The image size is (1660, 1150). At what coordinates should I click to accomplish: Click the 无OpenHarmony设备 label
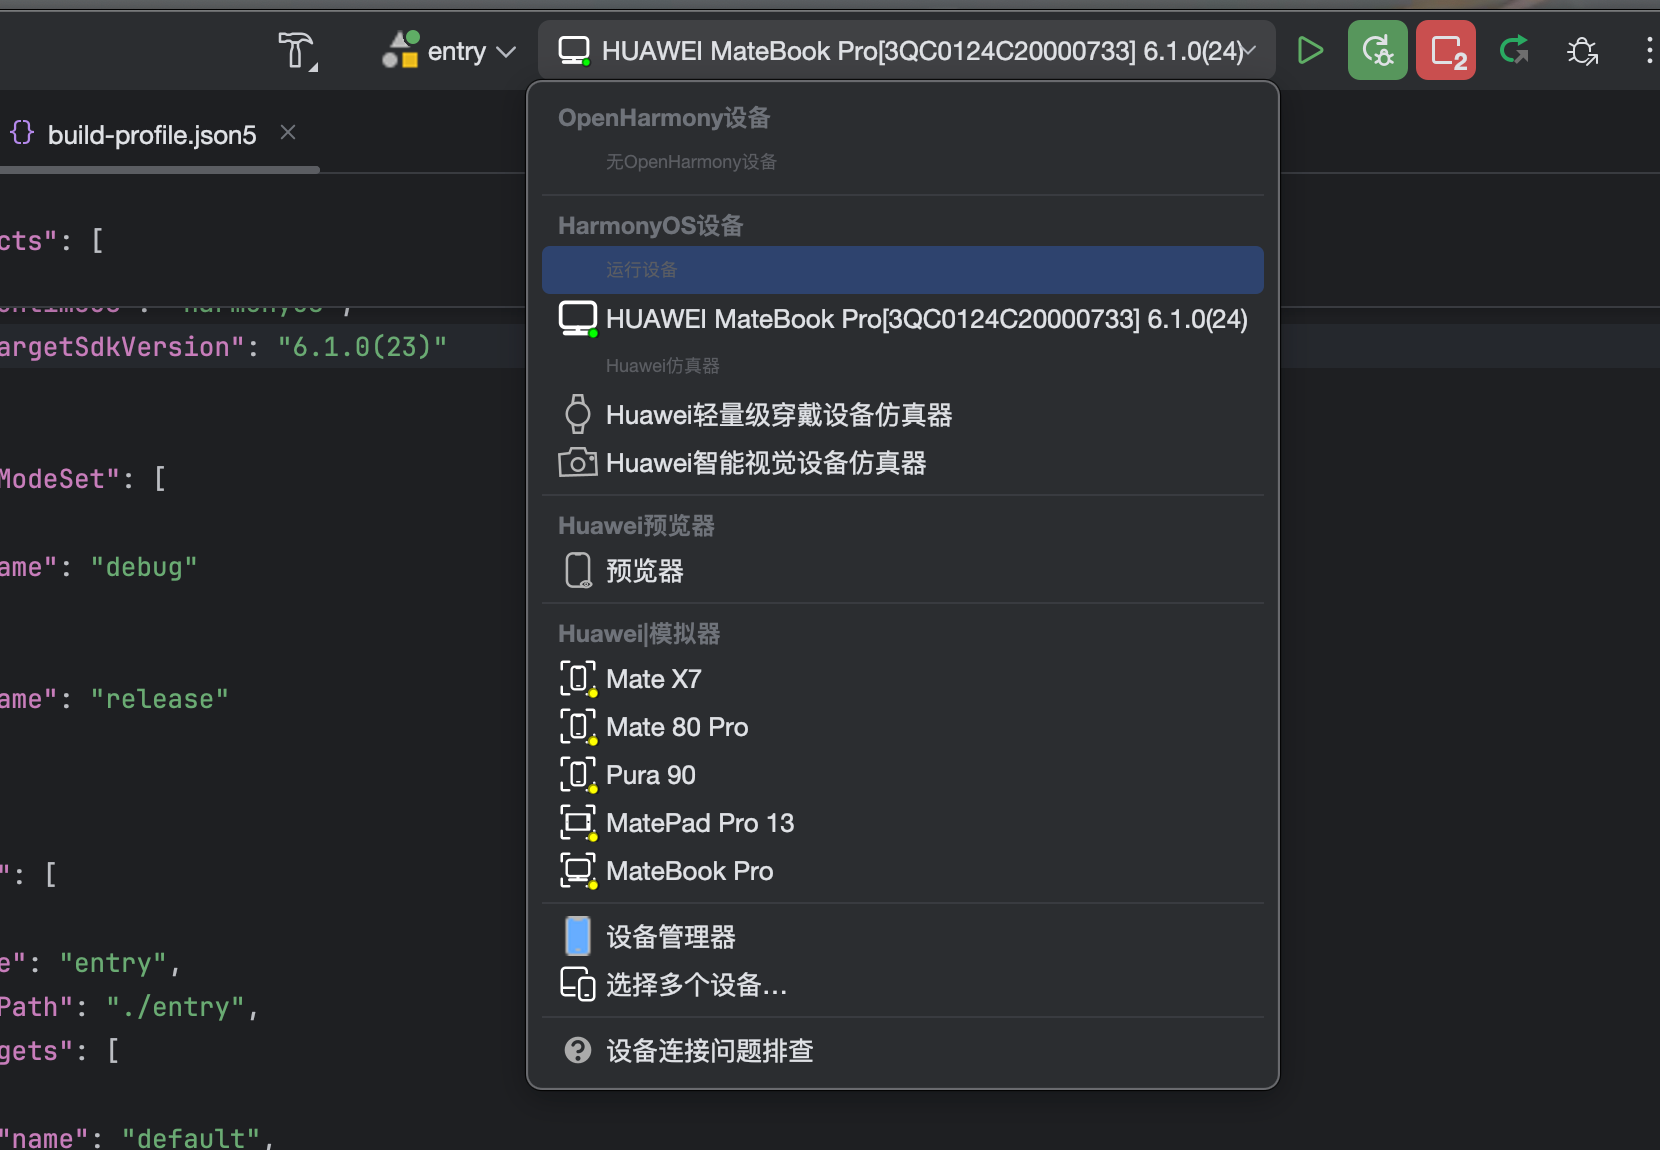(691, 162)
